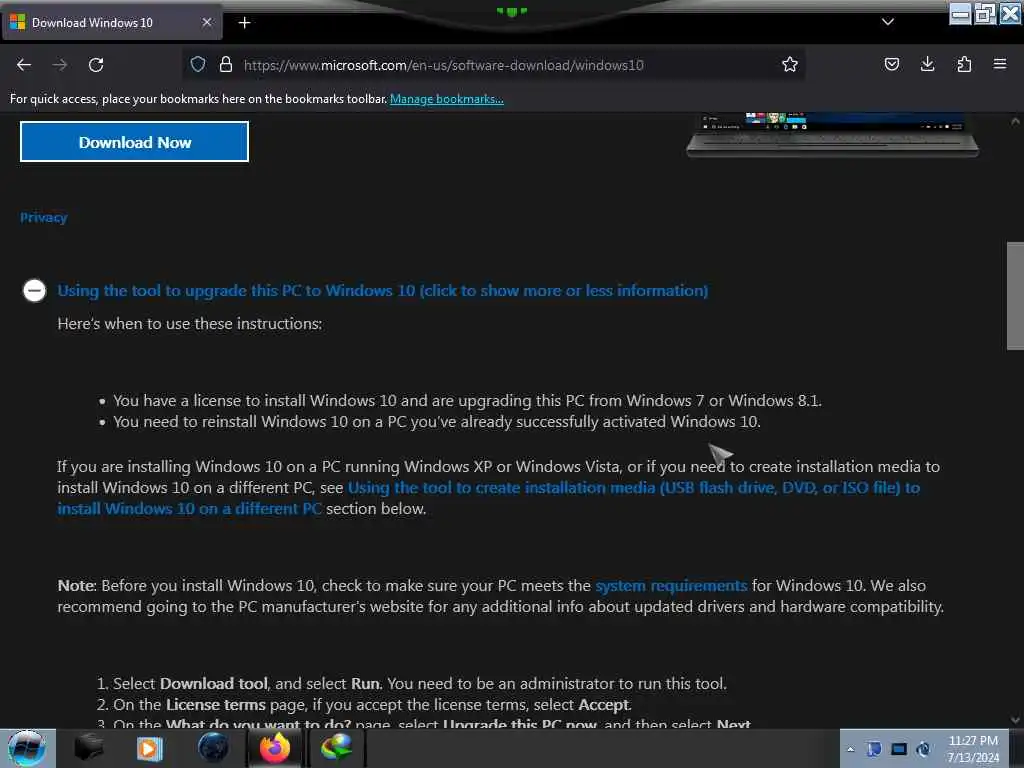Screen dimensions: 1024x768
Task: Open the 'create installation media' link
Action: tap(488, 498)
